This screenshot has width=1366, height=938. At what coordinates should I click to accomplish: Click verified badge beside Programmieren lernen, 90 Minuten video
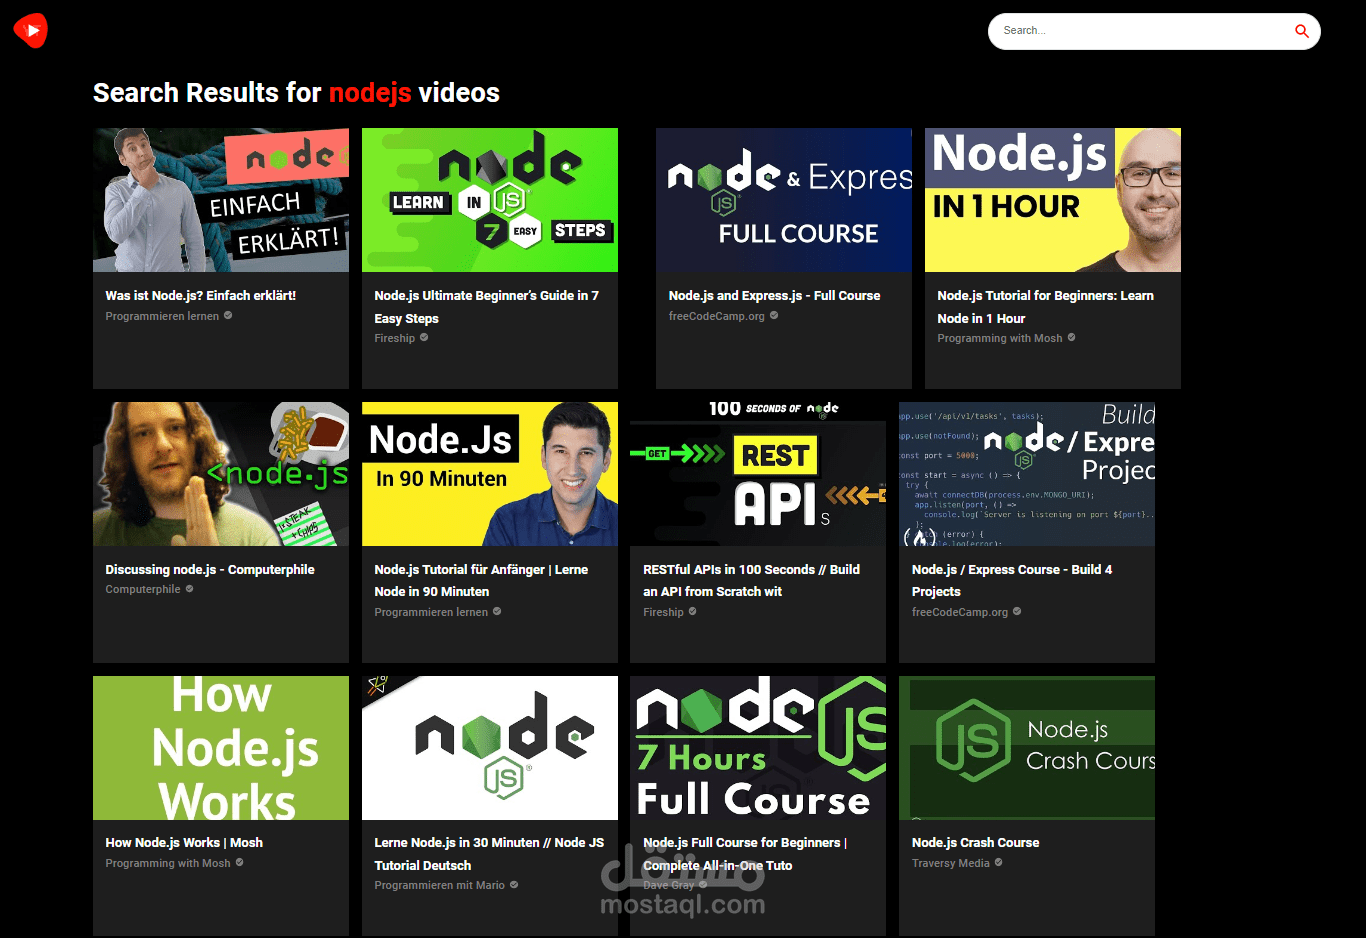497,611
